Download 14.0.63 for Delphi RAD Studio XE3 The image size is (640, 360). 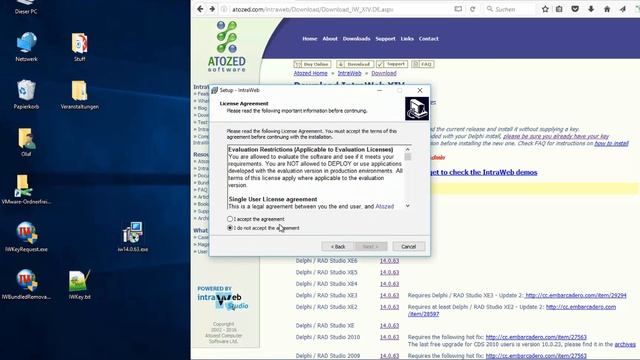point(389,295)
